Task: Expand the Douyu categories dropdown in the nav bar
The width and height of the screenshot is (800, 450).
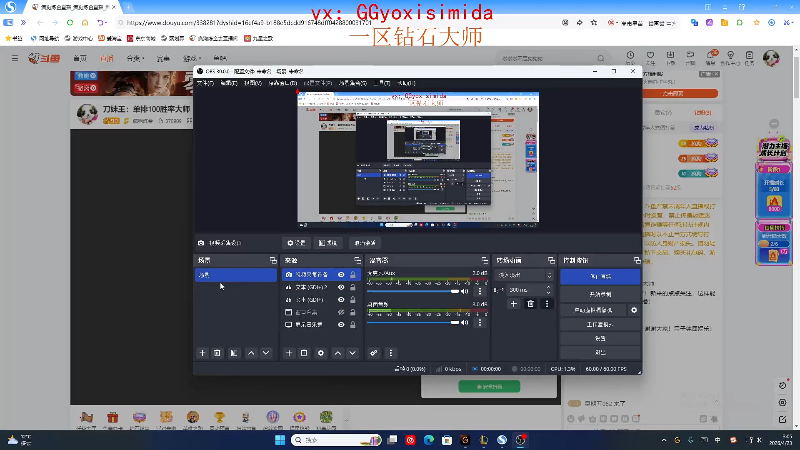Action: pos(136,59)
